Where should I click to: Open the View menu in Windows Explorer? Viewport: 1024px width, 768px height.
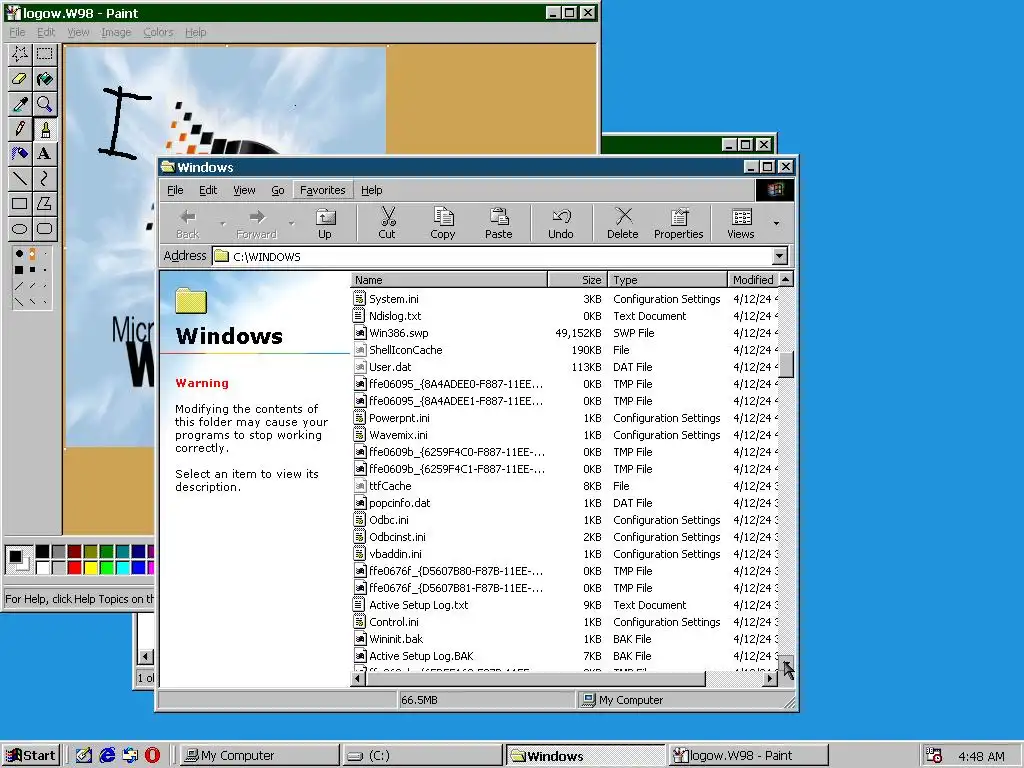click(244, 190)
